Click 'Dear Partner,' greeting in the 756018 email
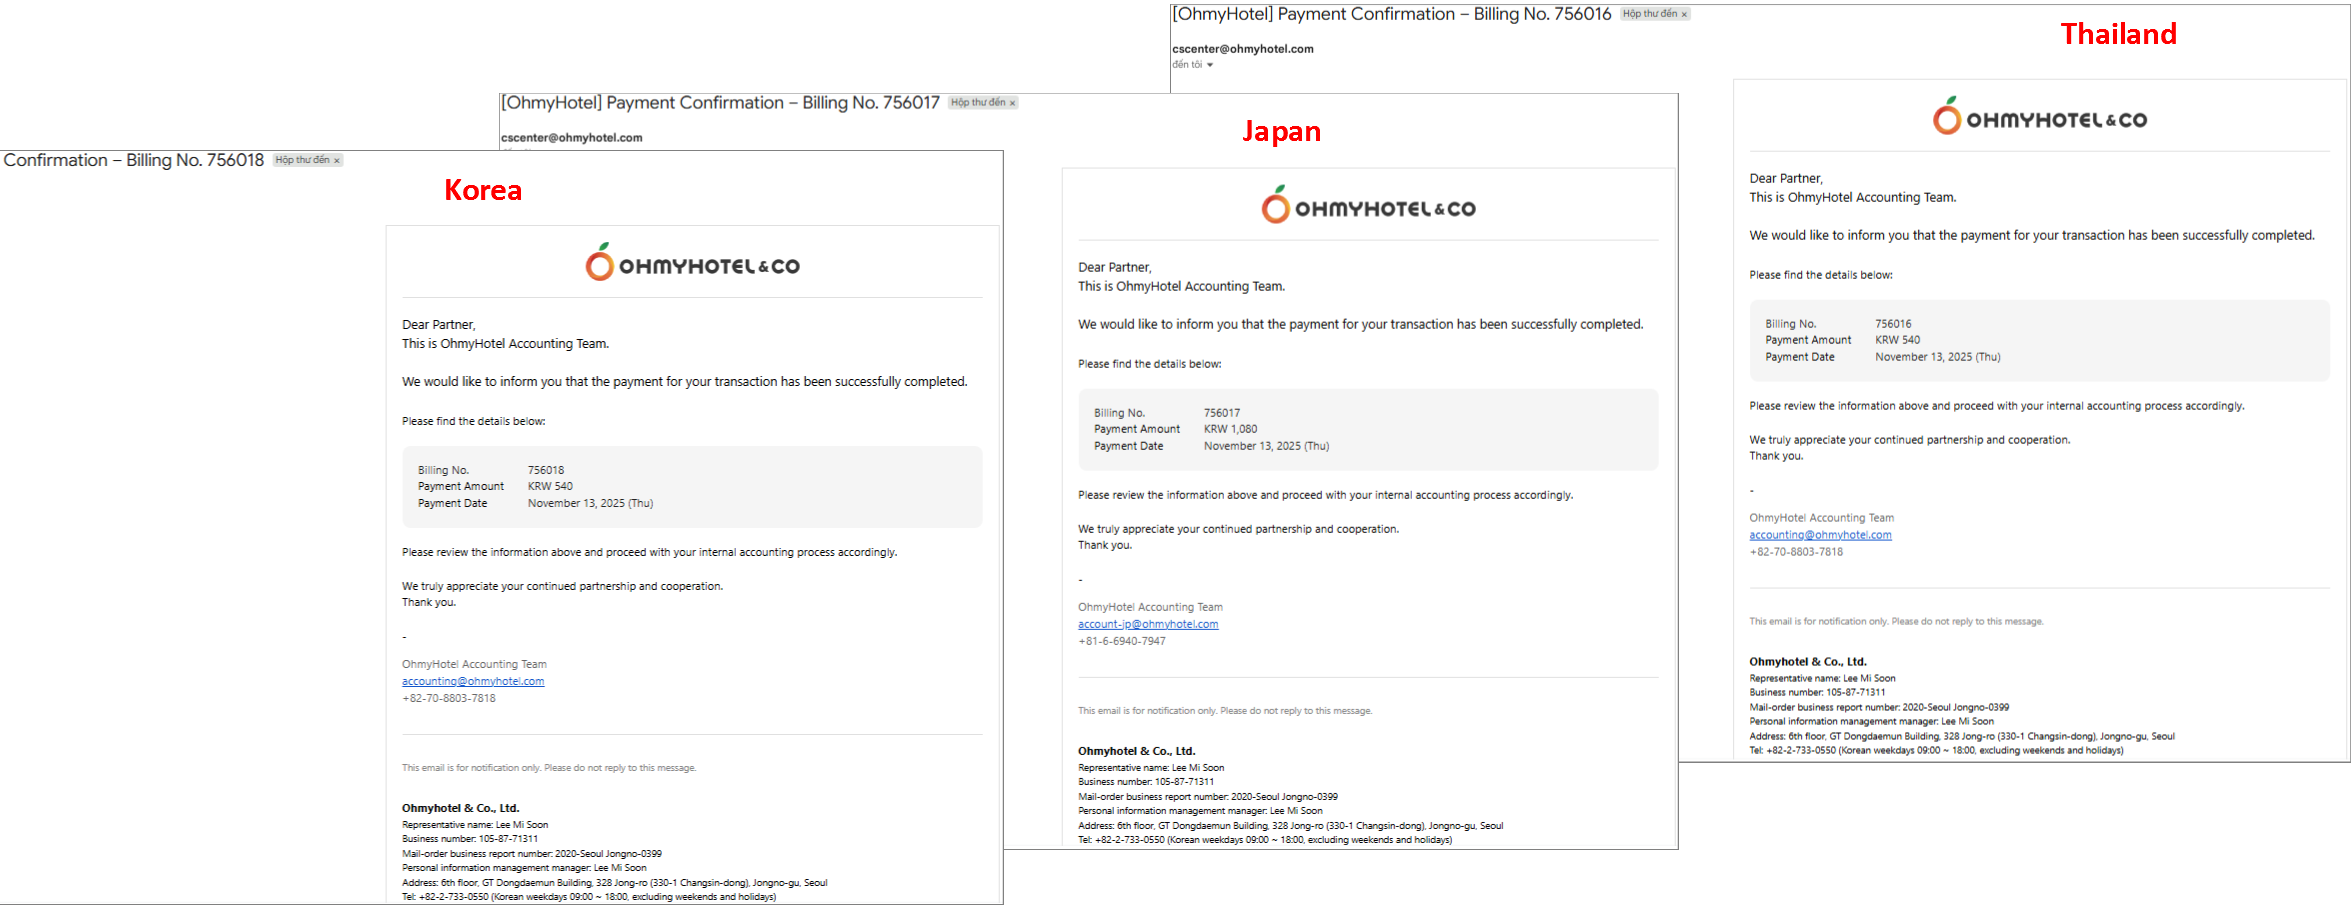Image resolution: width=2351 pixels, height=905 pixels. (x=439, y=325)
